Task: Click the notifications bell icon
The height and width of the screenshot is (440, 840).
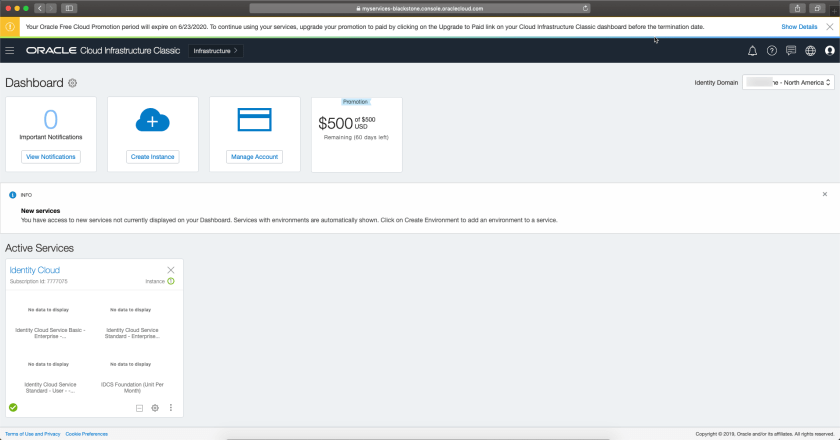Action: pyautogui.click(x=752, y=50)
